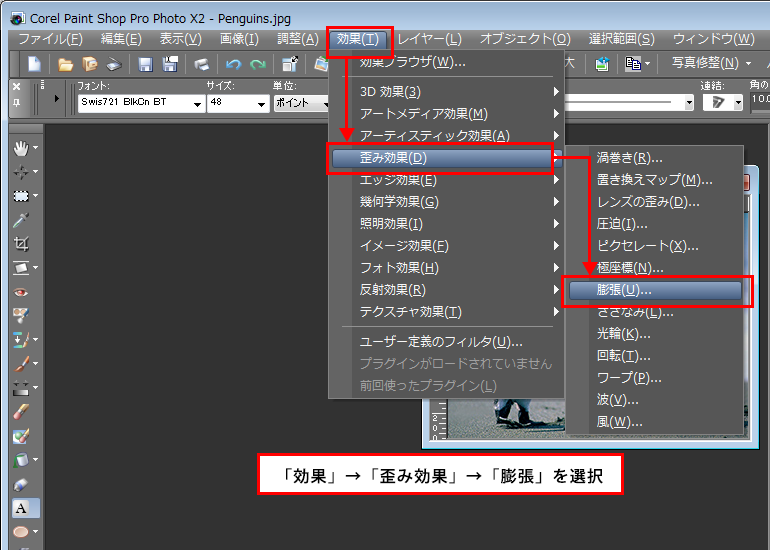Expand the 写真修整(N) dropdown
This screenshot has width=770, height=550.
point(748,64)
